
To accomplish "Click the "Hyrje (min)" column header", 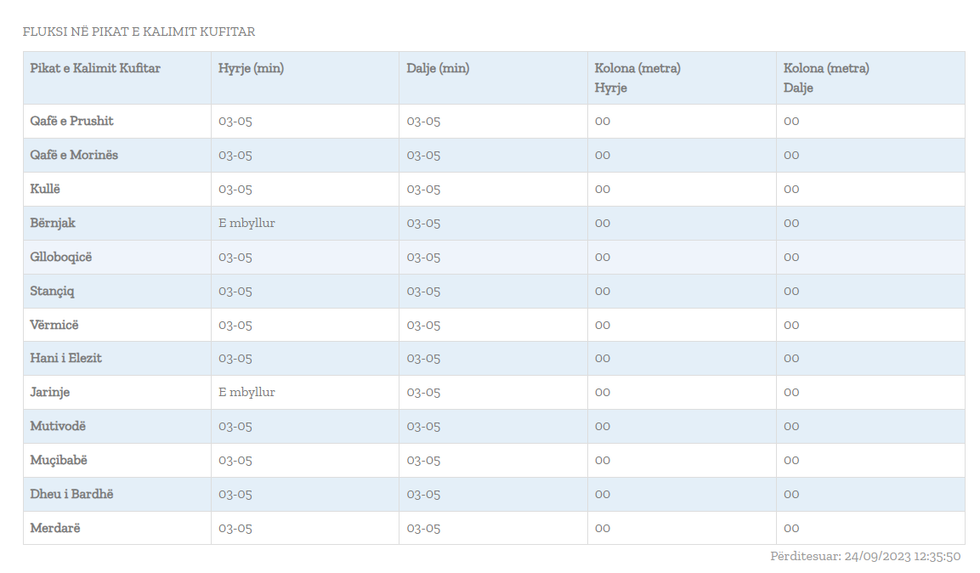I will (251, 68).
